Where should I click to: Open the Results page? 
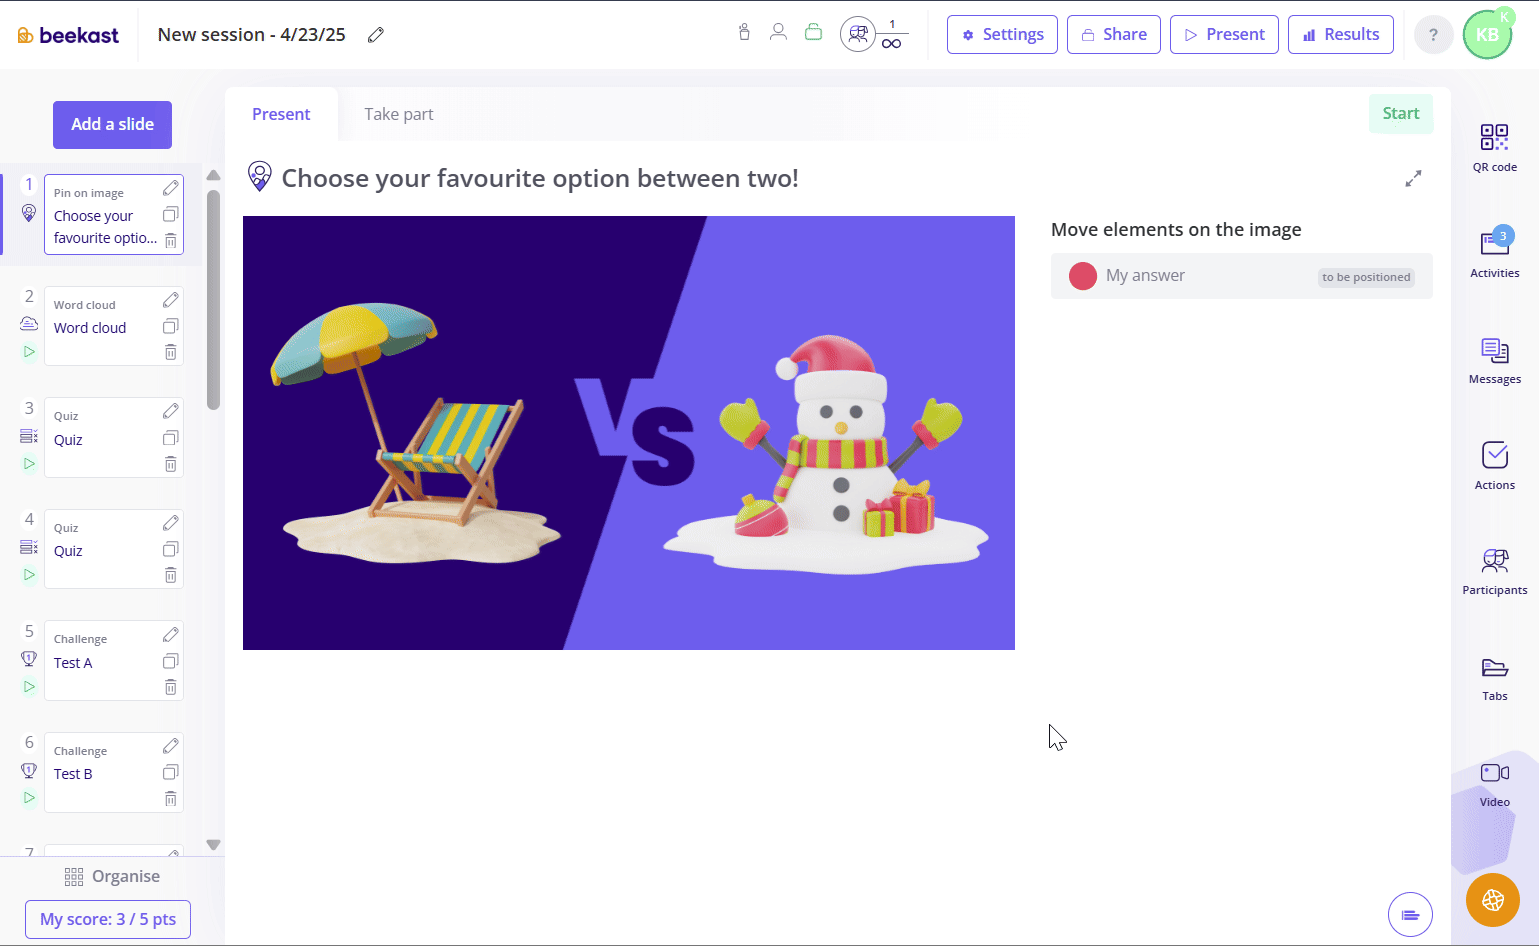1341,34
